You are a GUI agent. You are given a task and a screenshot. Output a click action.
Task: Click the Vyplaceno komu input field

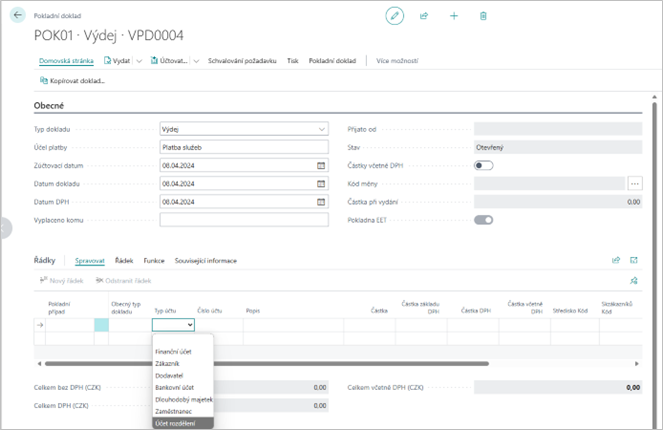click(x=243, y=220)
